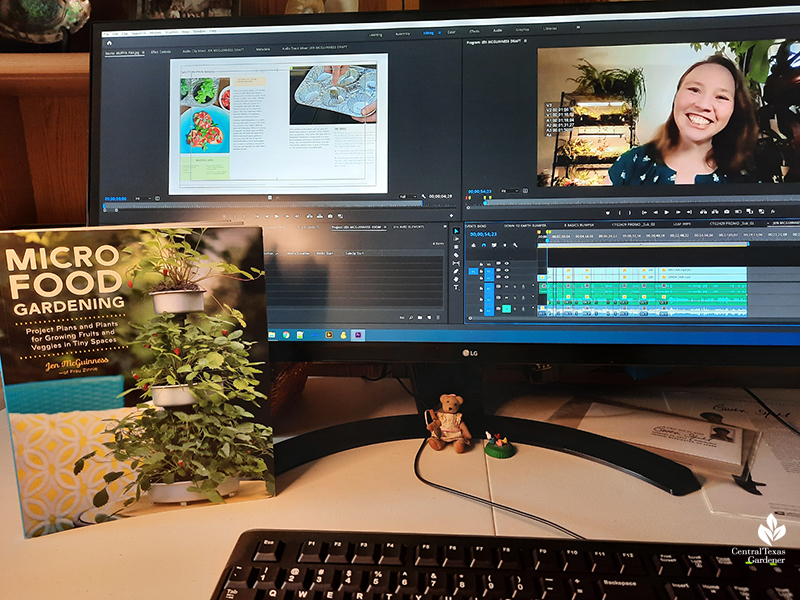Click the Program monitor playhead on scrub bar
The image size is (800, 600).
tap(485, 203)
